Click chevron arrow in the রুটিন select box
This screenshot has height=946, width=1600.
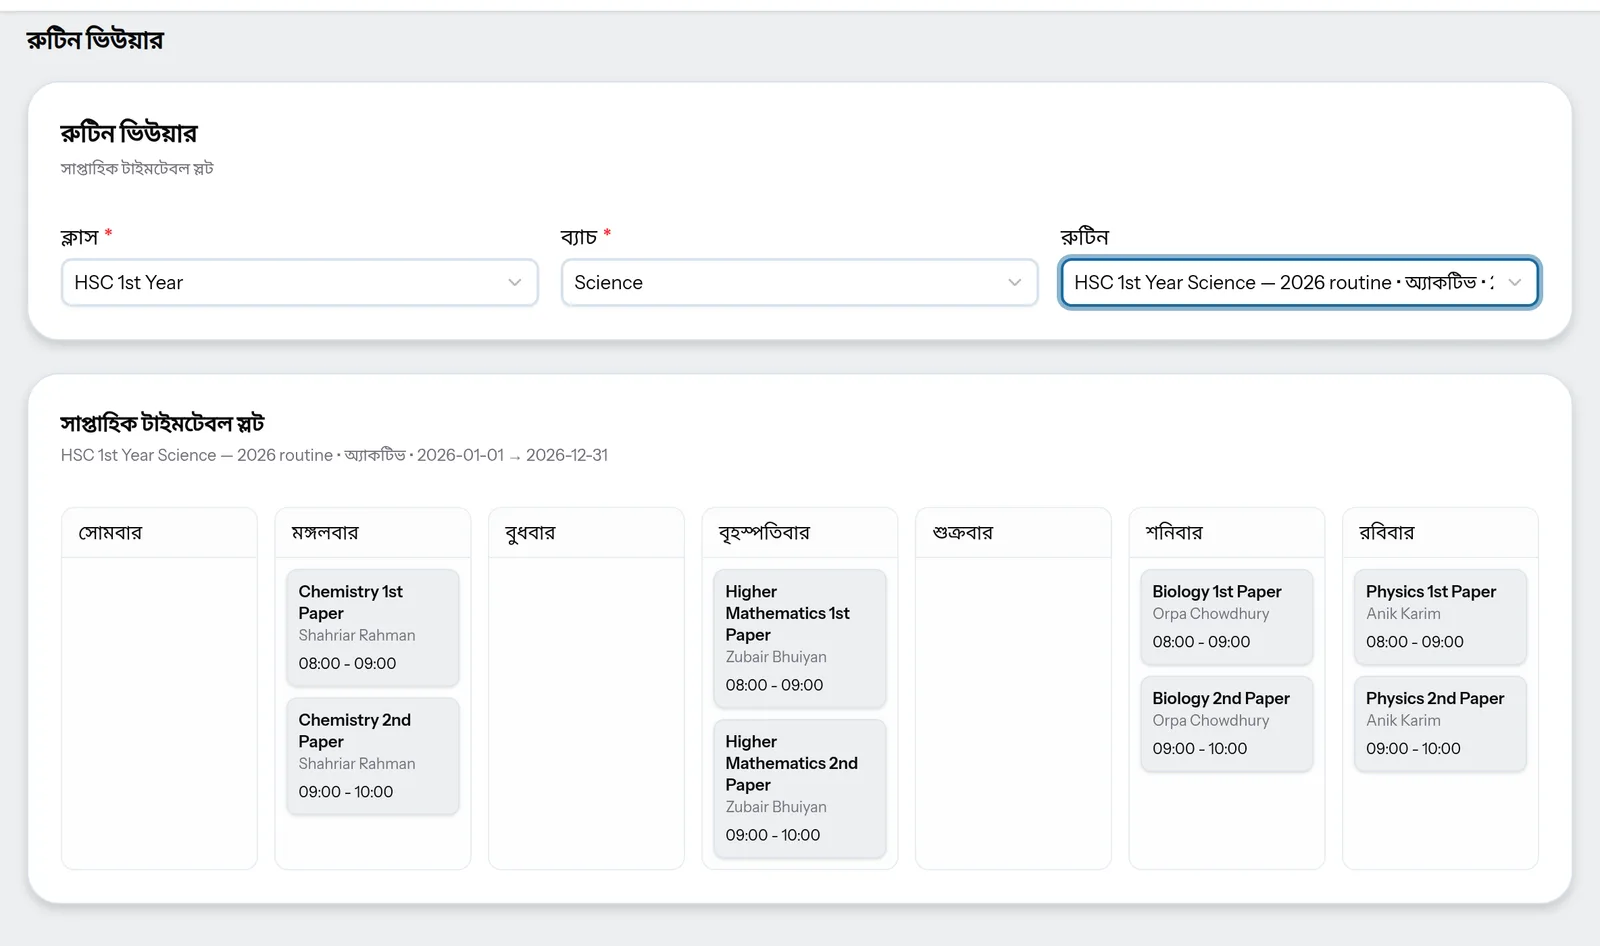1514,283
